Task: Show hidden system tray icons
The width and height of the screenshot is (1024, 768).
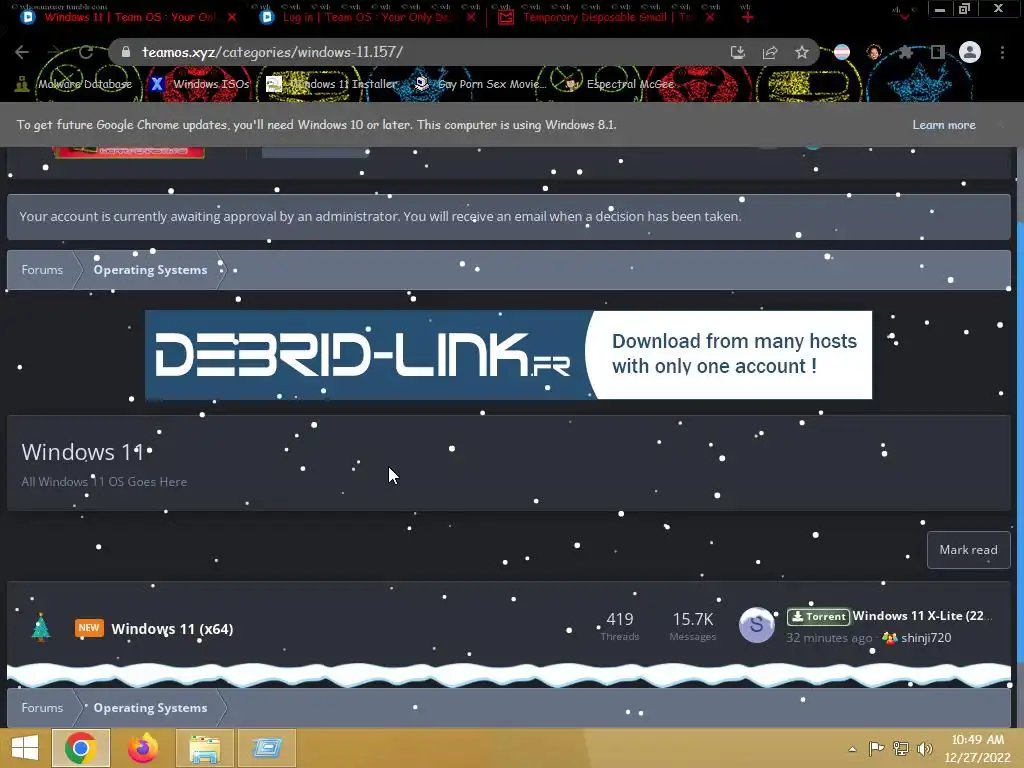Action: [x=852, y=749]
